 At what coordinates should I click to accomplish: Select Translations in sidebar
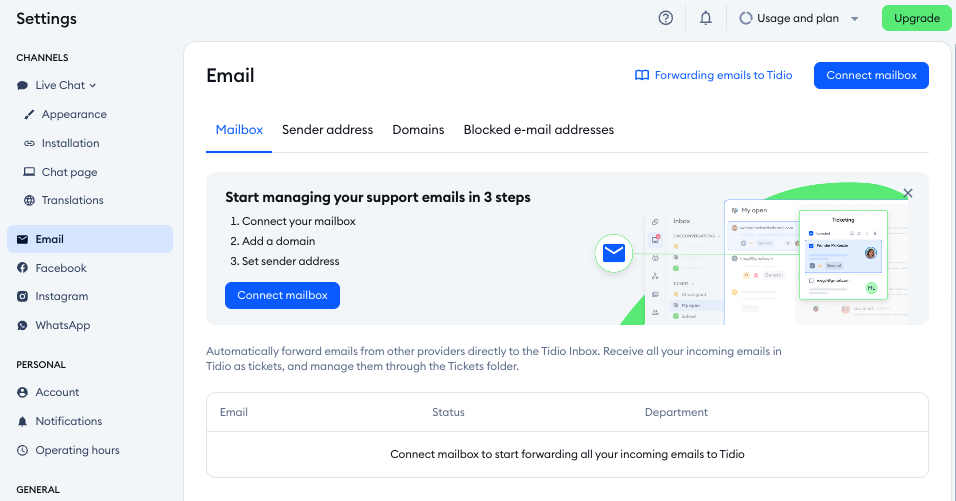(72, 200)
